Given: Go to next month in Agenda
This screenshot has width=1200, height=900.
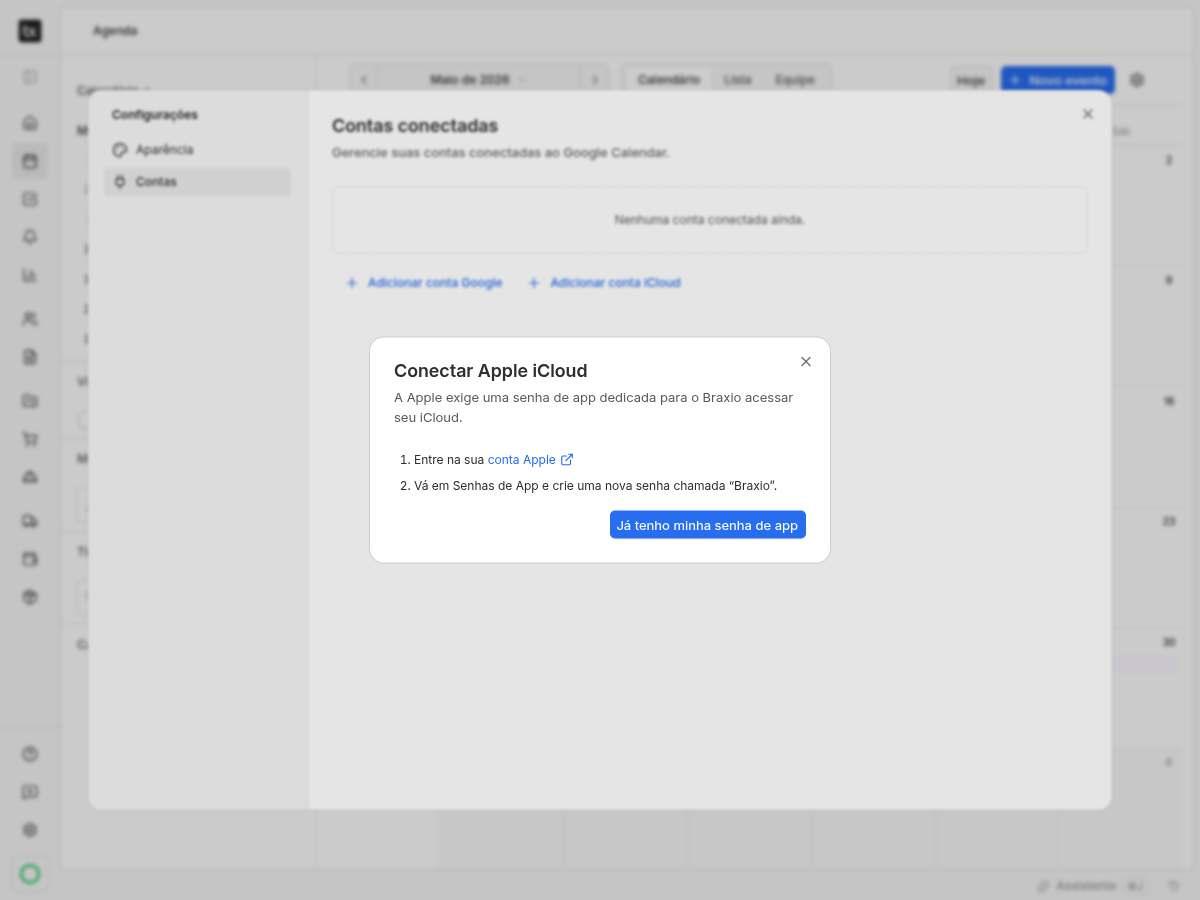Looking at the screenshot, I should (595, 80).
